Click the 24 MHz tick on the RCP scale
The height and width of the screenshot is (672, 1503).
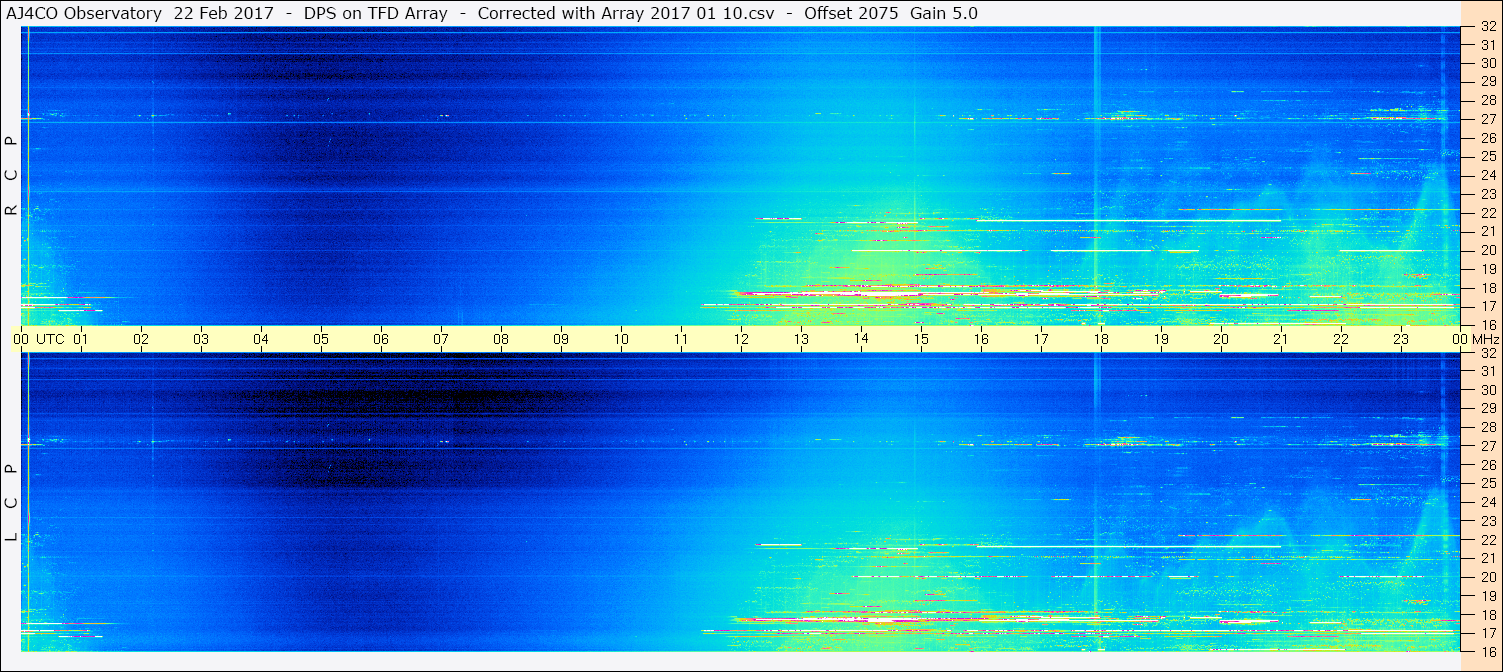point(1487,175)
